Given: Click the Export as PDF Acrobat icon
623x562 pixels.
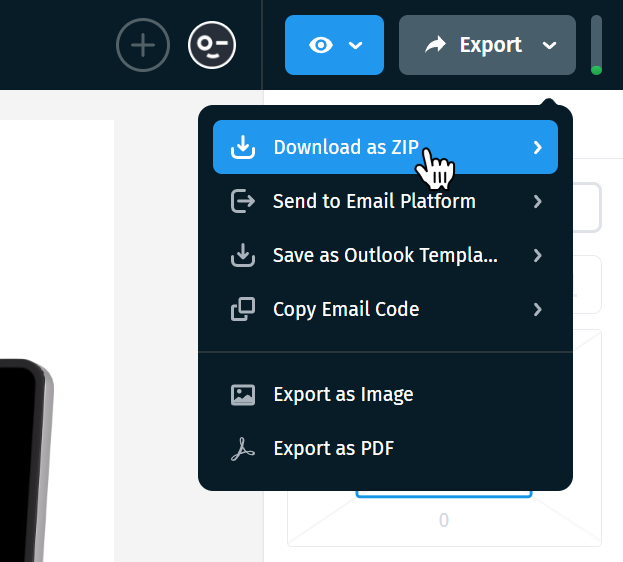Looking at the screenshot, I should pyautogui.click(x=243, y=449).
